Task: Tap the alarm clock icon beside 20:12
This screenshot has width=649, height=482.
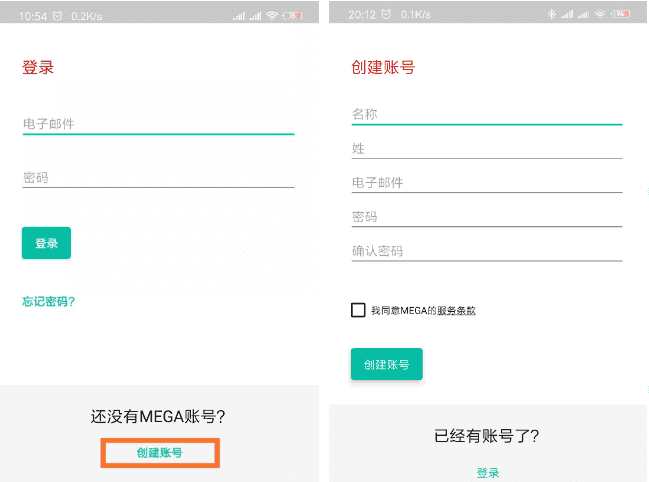Action: [386, 15]
